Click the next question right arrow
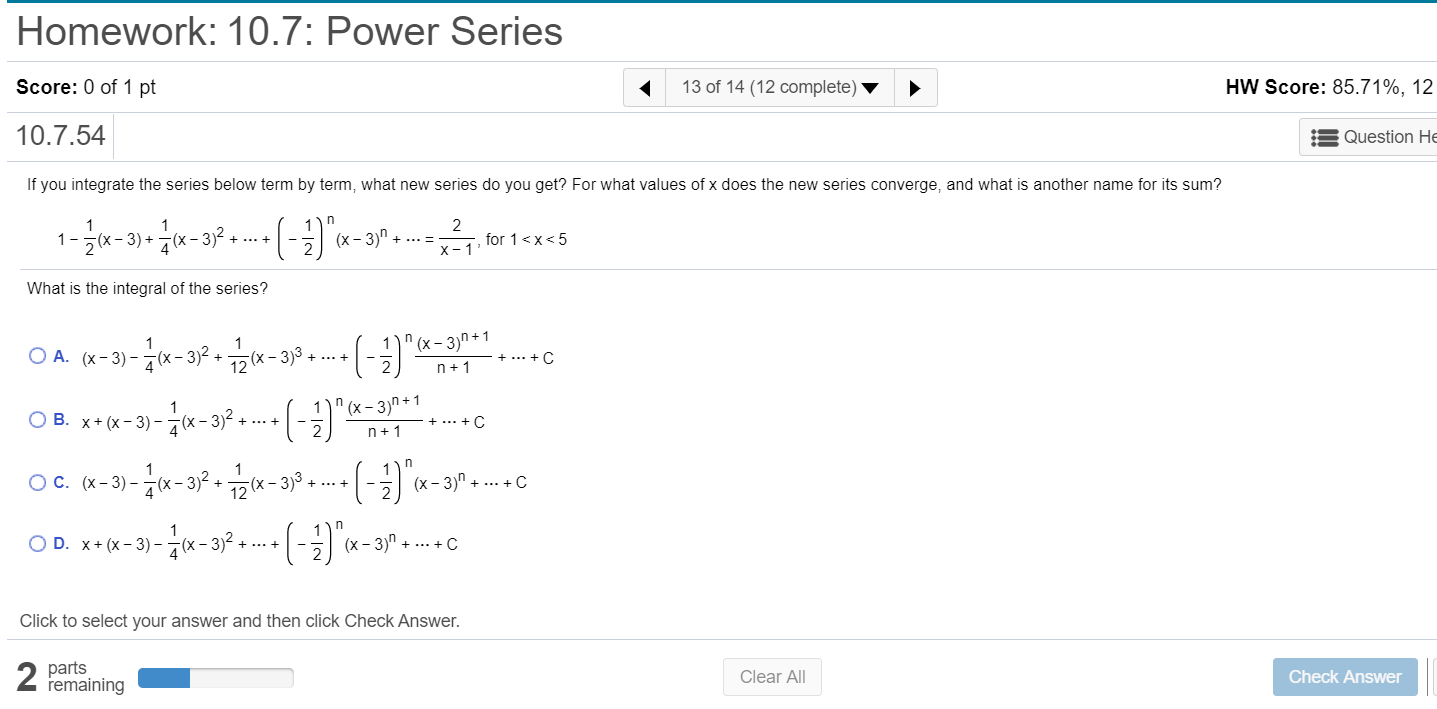This screenshot has height=709, width=1437. pyautogui.click(x=915, y=87)
